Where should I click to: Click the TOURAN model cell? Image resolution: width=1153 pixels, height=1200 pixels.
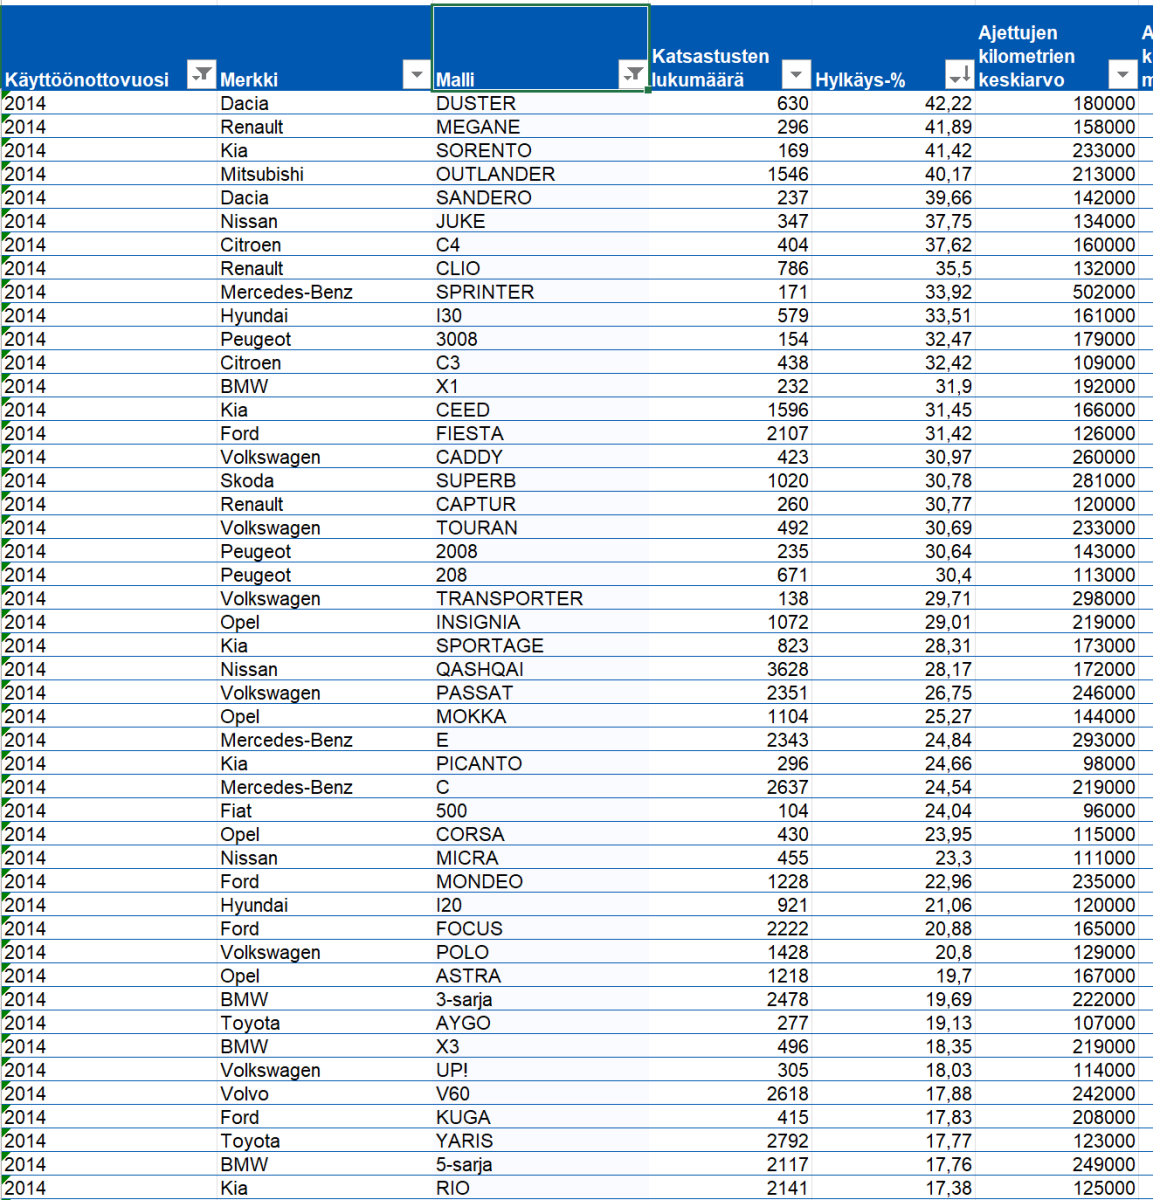pyautogui.click(x=540, y=528)
